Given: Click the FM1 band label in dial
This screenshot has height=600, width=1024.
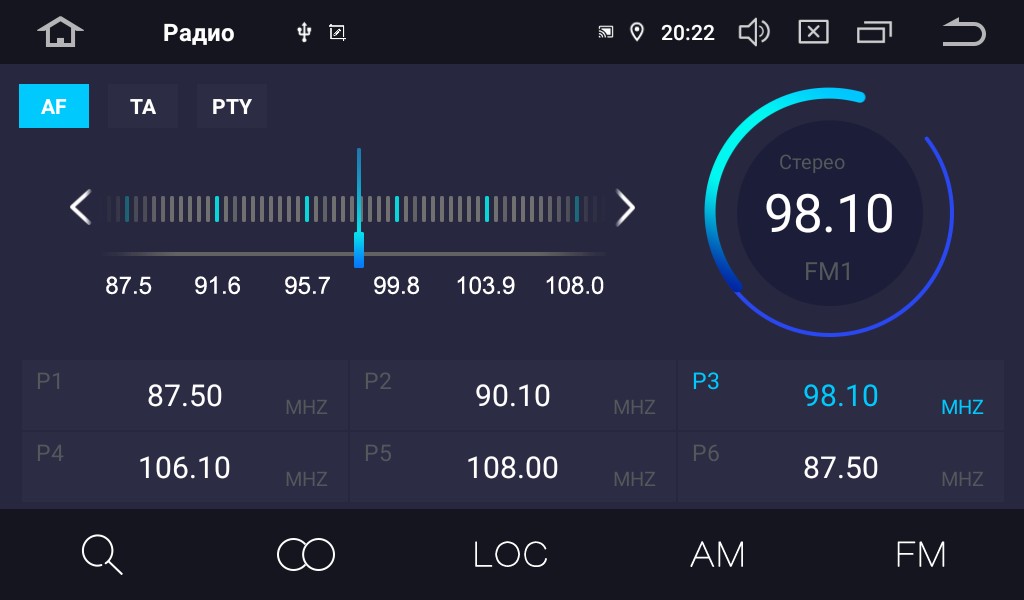Looking at the screenshot, I should [828, 271].
